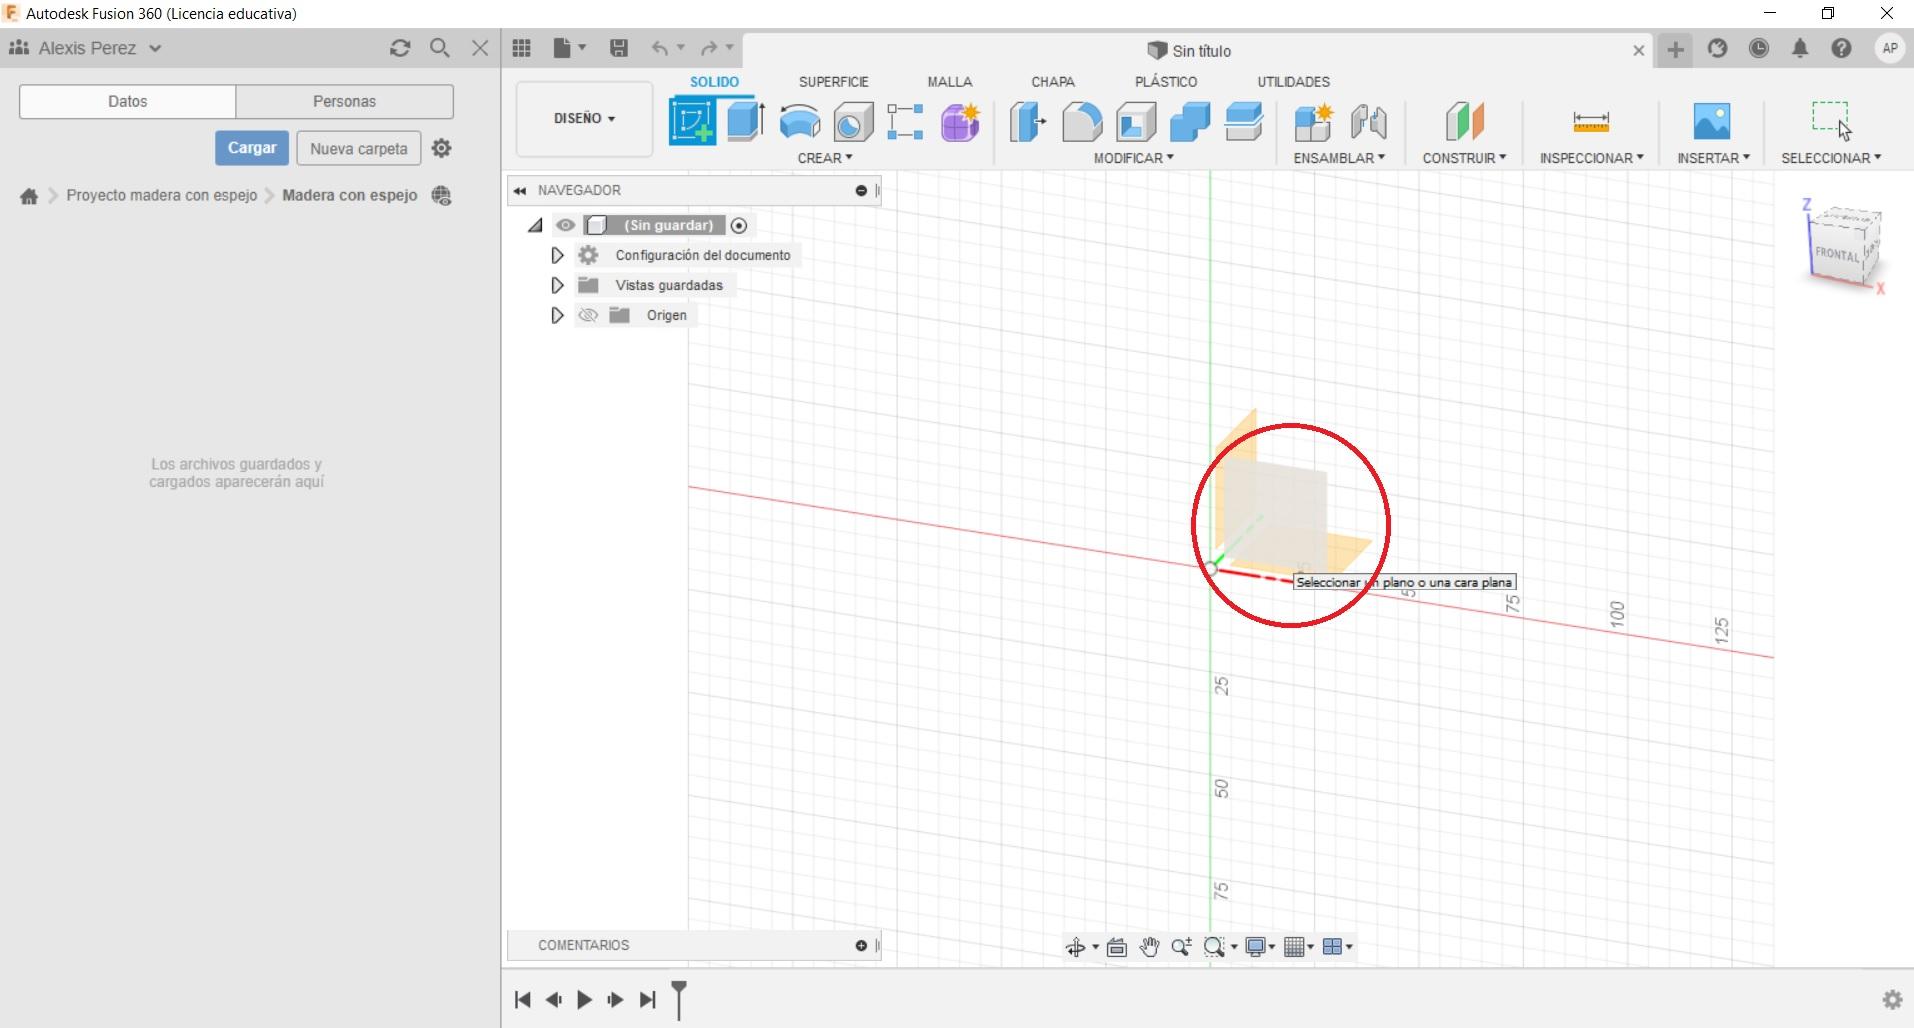Screen dimensions: 1914x1028
Task: Expand the Configuración del documento node
Action: pos(557,255)
